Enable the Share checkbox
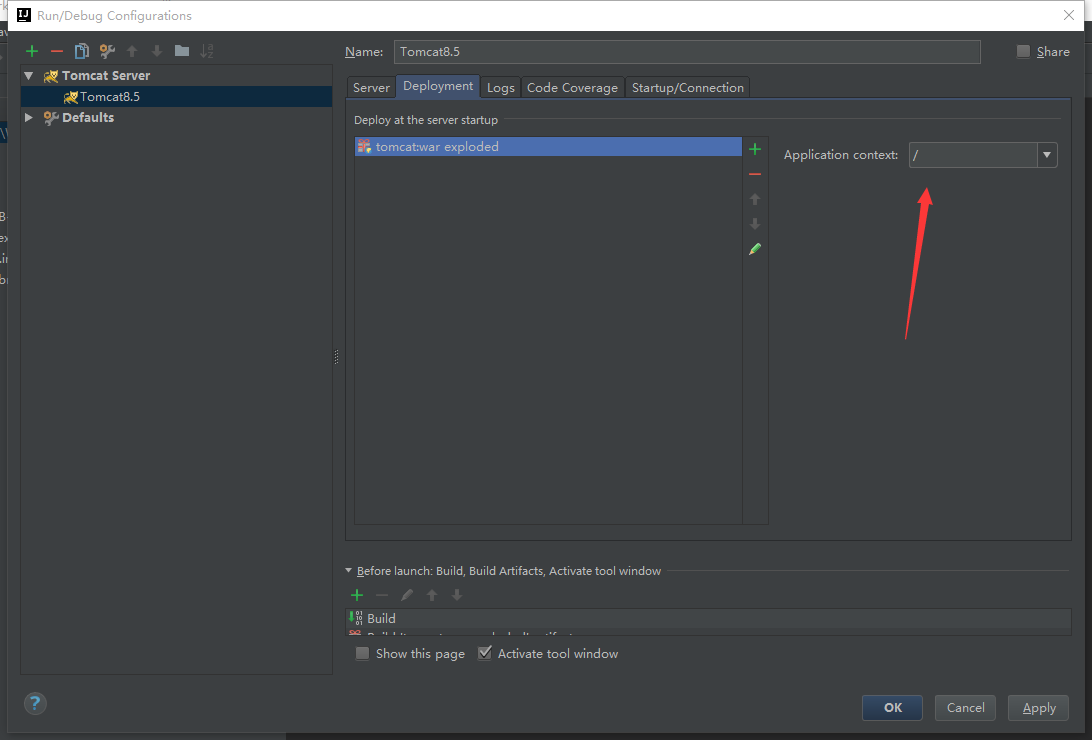The image size is (1092, 740). 1023,52
